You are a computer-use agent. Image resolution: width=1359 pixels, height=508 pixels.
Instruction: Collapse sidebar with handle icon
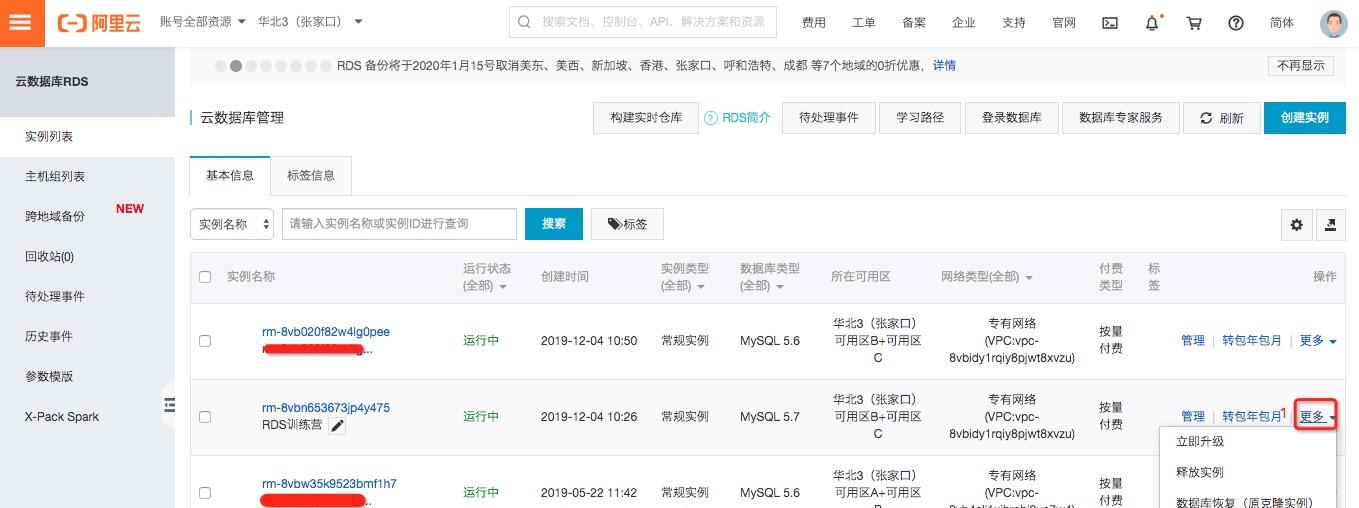169,405
